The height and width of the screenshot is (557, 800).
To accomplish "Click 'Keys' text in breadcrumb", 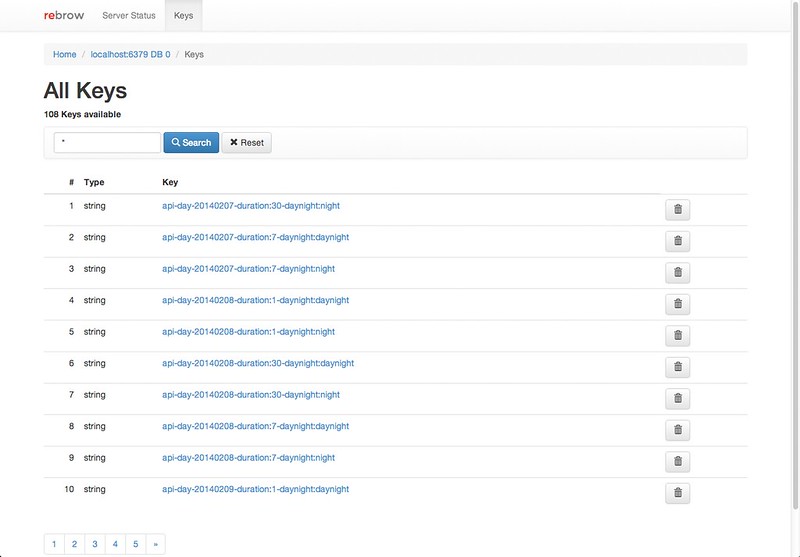I will (194, 54).
